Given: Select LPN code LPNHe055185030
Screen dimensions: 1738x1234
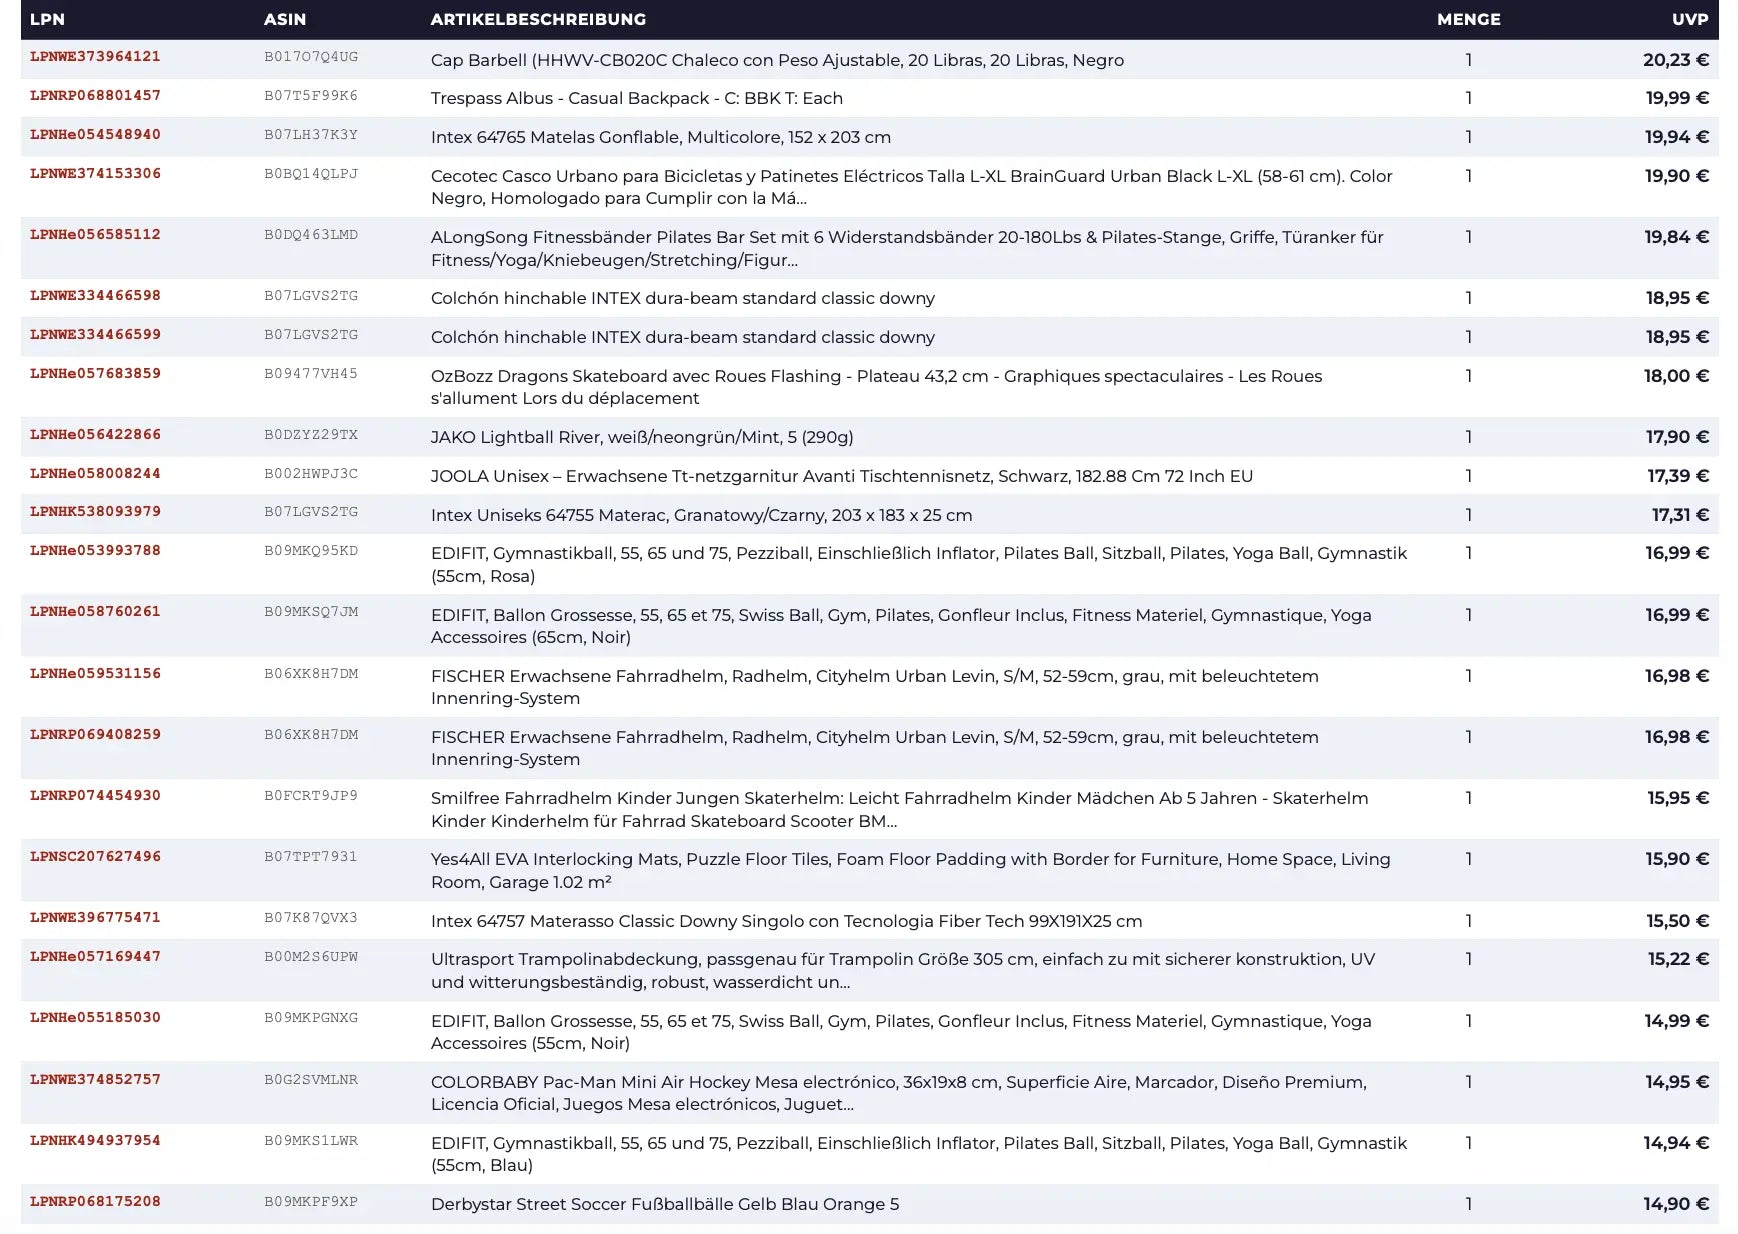Looking at the screenshot, I should [95, 1018].
